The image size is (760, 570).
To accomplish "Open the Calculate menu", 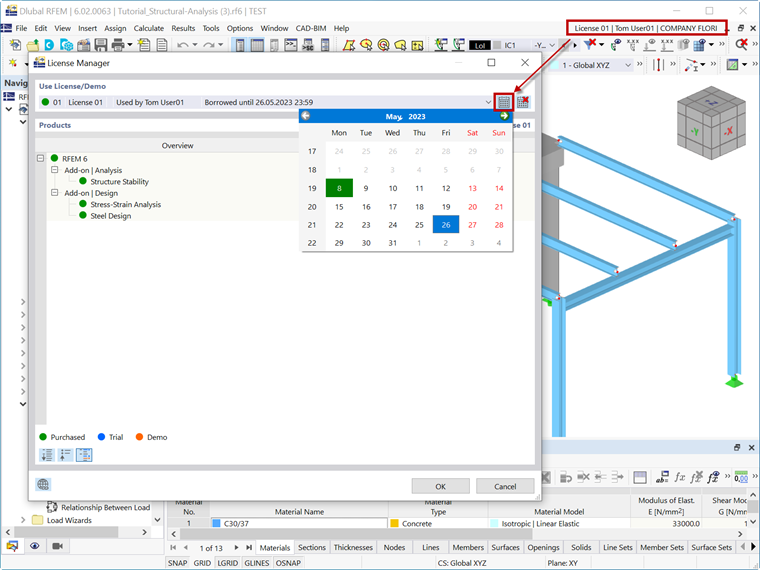I will coord(148,28).
